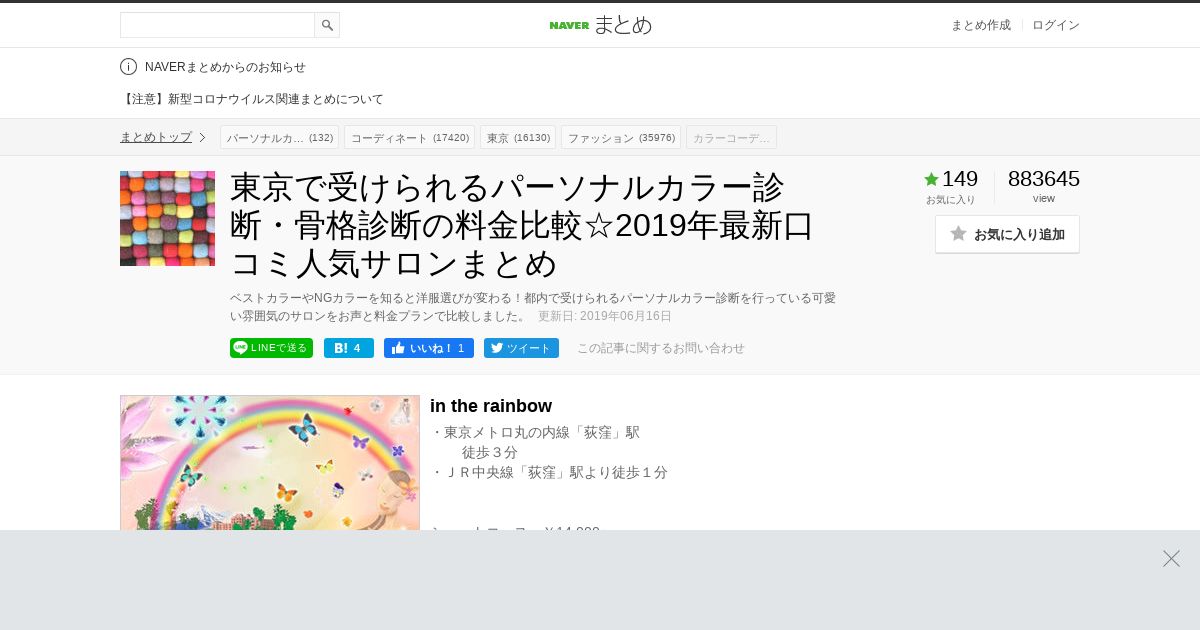Click the NAVER まとめ logo
Screen dimensions: 1200x630
[600, 25]
